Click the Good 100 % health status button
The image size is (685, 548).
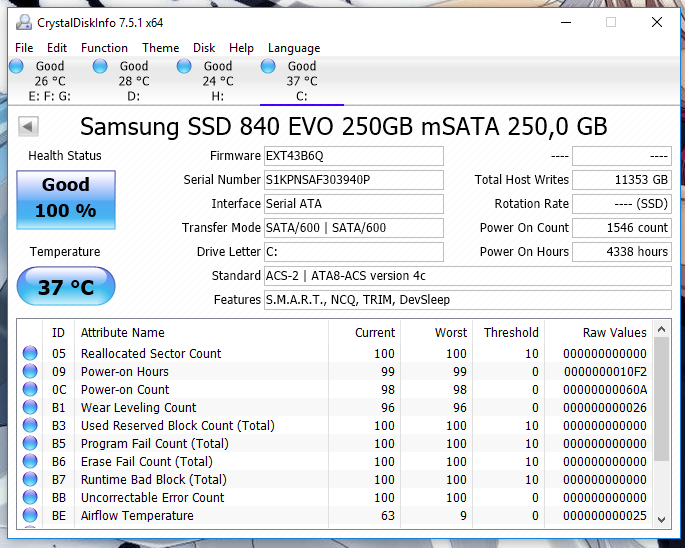pyautogui.click(x=66, y=200)
